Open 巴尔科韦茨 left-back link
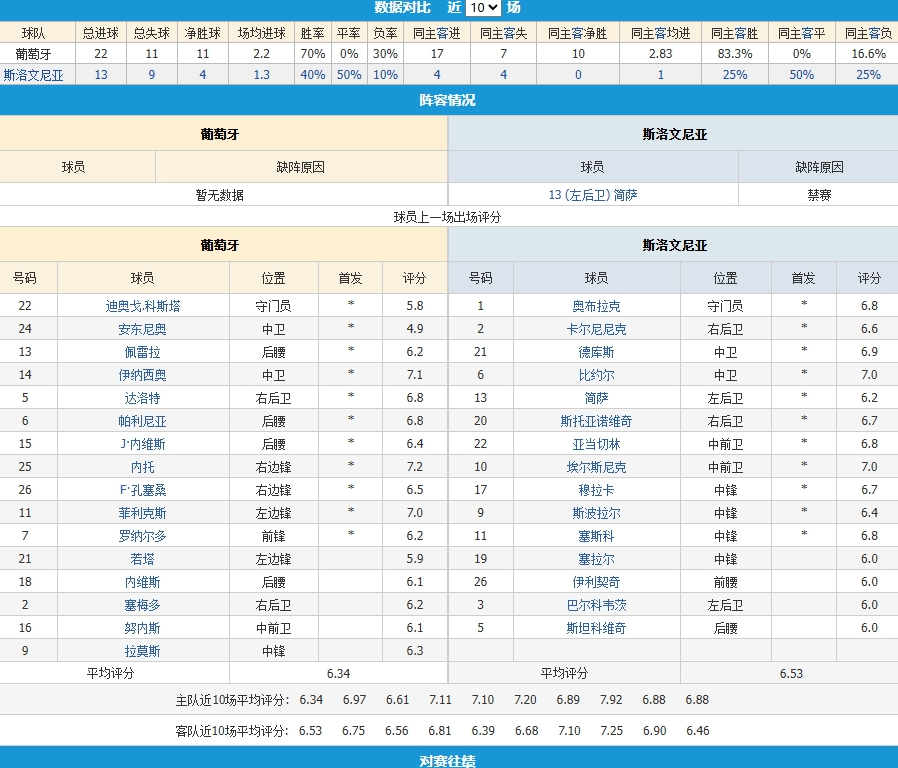 click(596, 605)
